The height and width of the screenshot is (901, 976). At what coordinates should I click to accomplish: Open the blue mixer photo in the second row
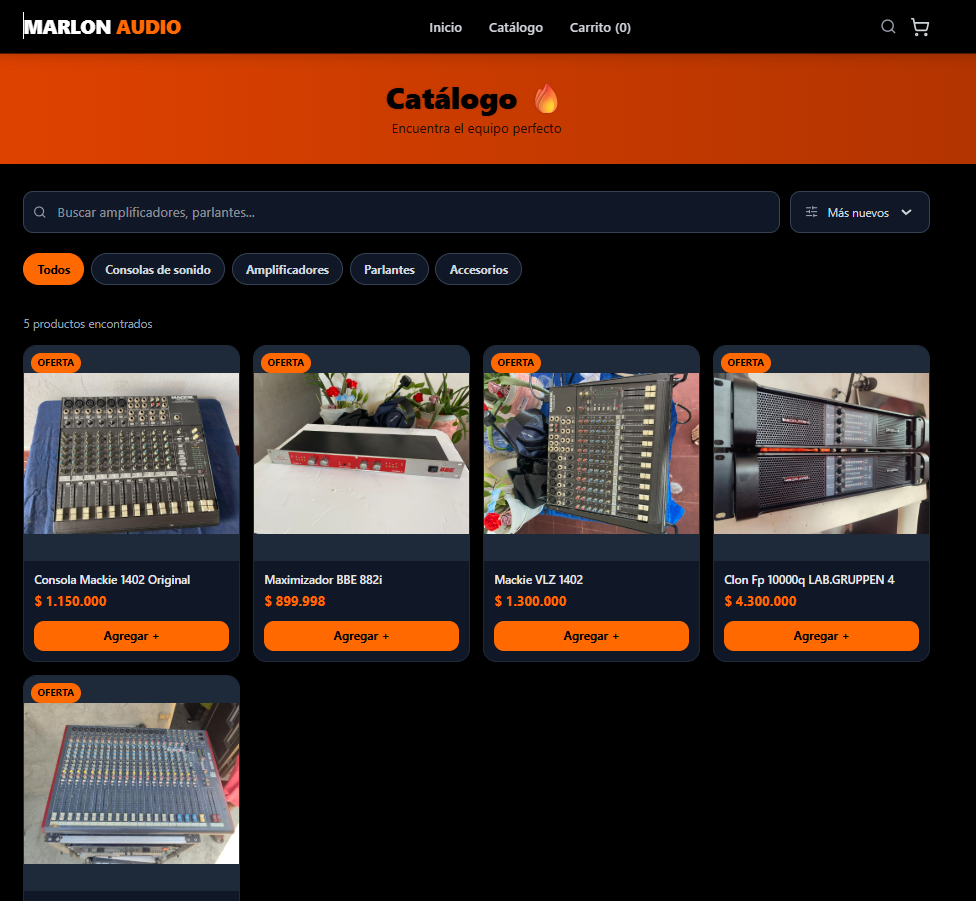click(131, 783)
